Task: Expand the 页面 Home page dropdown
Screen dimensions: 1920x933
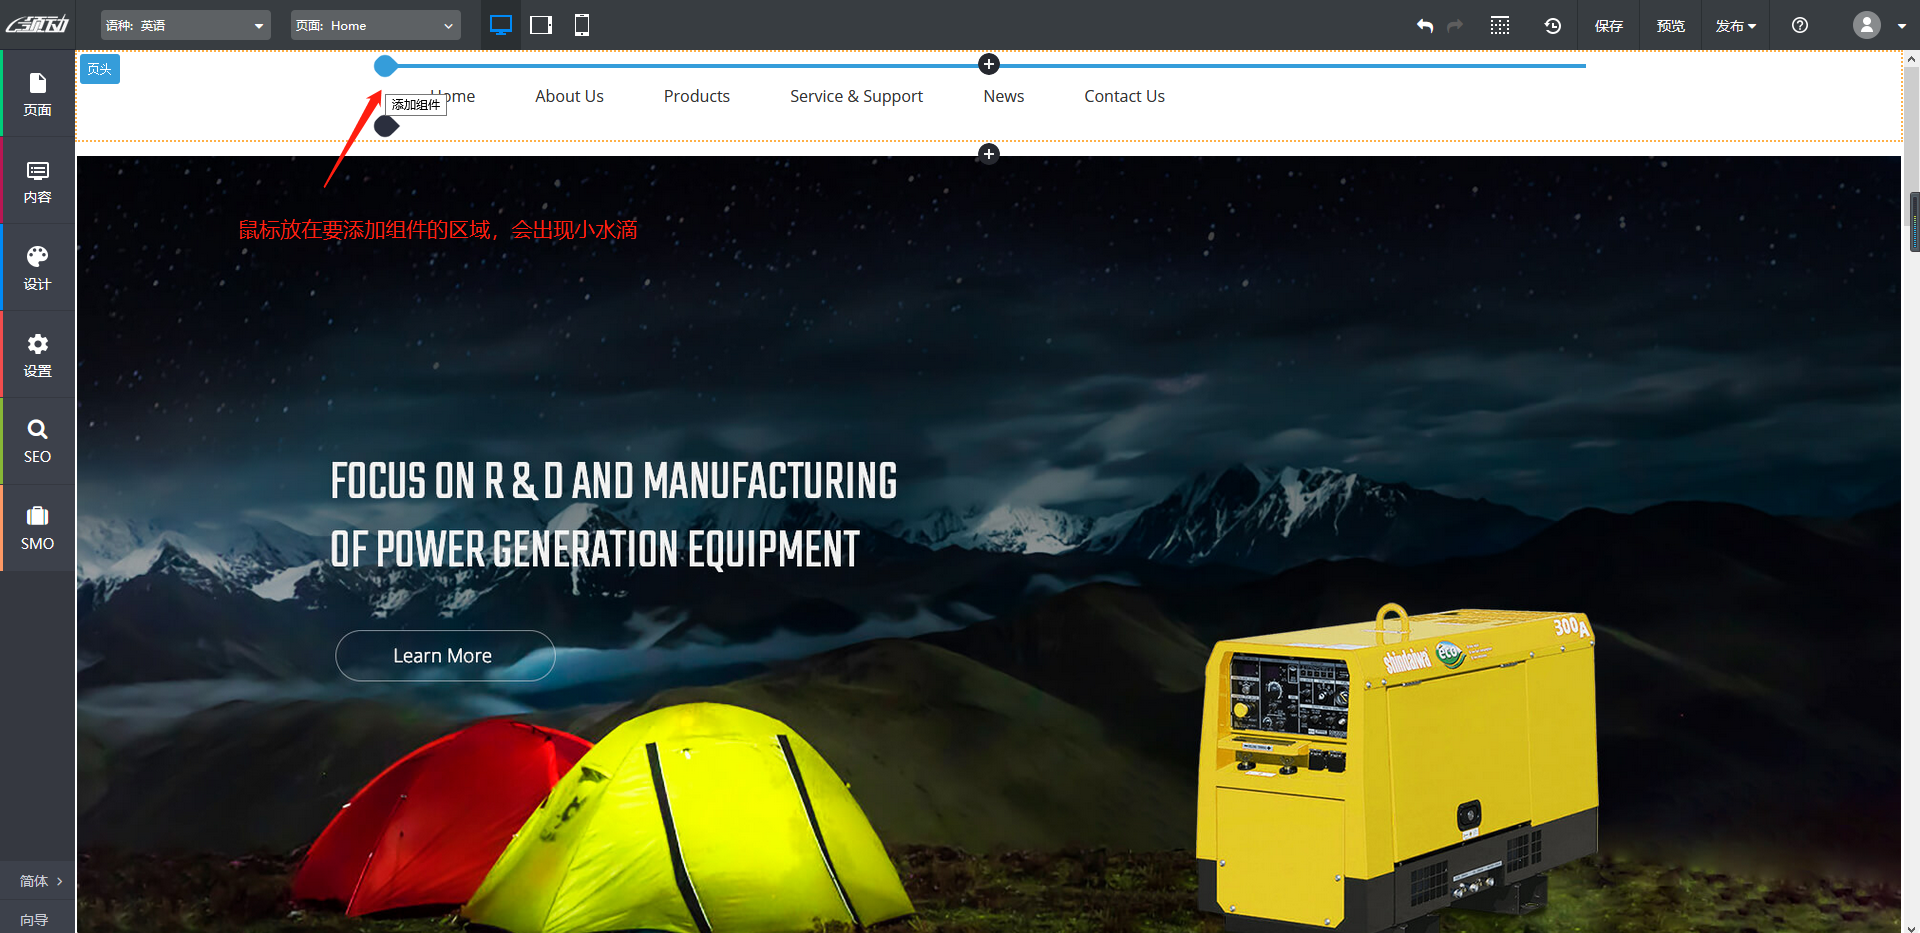Action: [375, 26]
